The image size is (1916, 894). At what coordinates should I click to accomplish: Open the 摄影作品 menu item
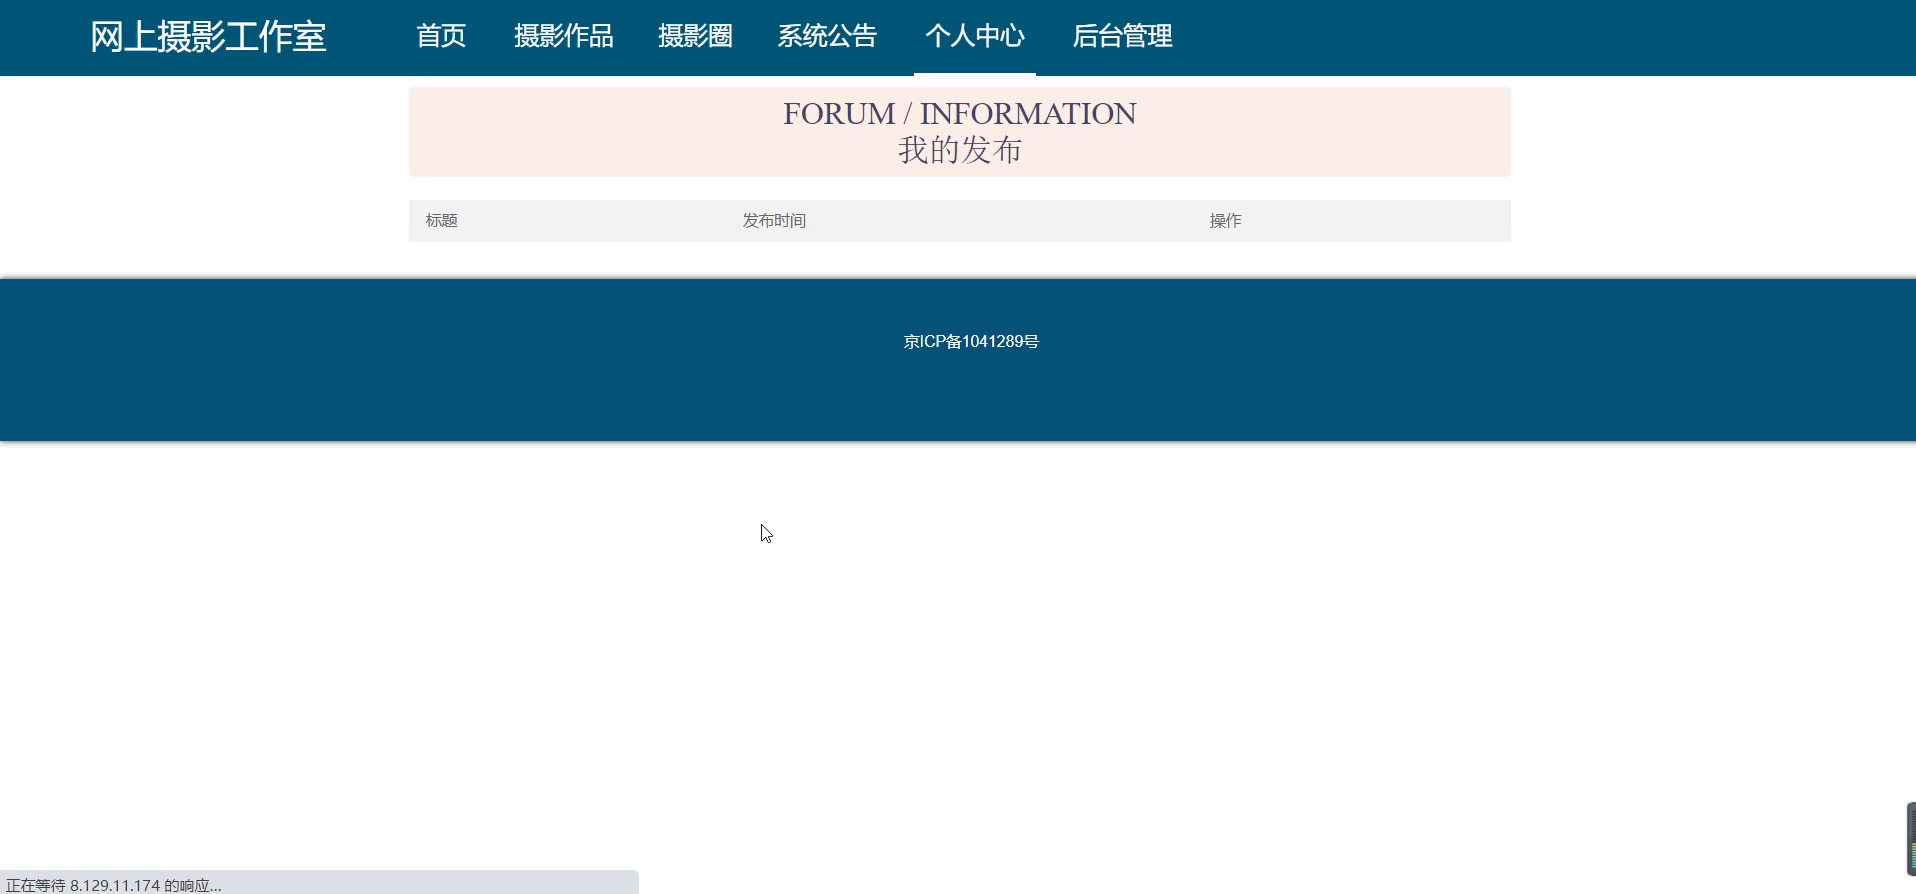pos(564,36)
